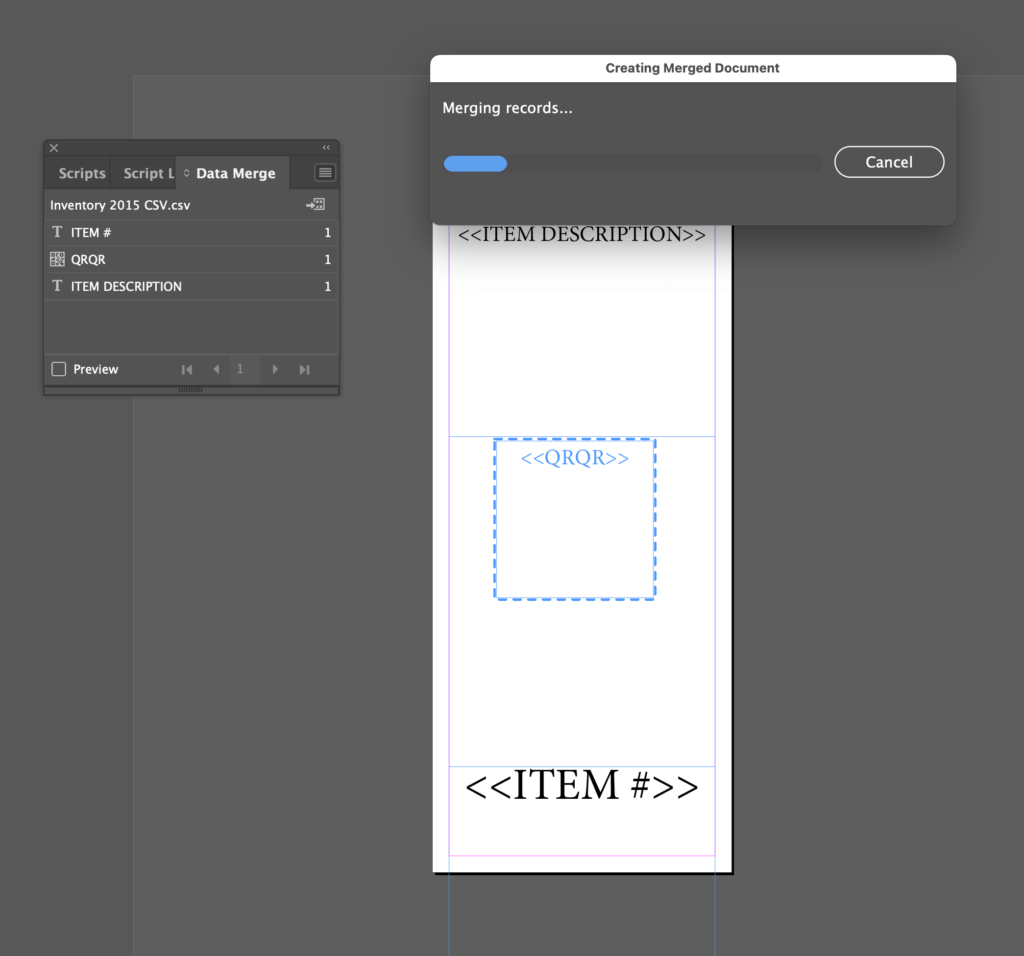Image resolution: width=1024 pixels, height=956 pixels.
Task: Click the QR code icon beside QRQR field
Action: 57,259
